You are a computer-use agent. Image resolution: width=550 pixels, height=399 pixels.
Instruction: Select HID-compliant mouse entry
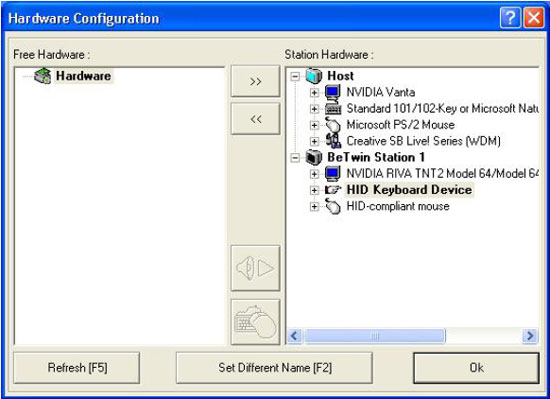tap(398, 206)
